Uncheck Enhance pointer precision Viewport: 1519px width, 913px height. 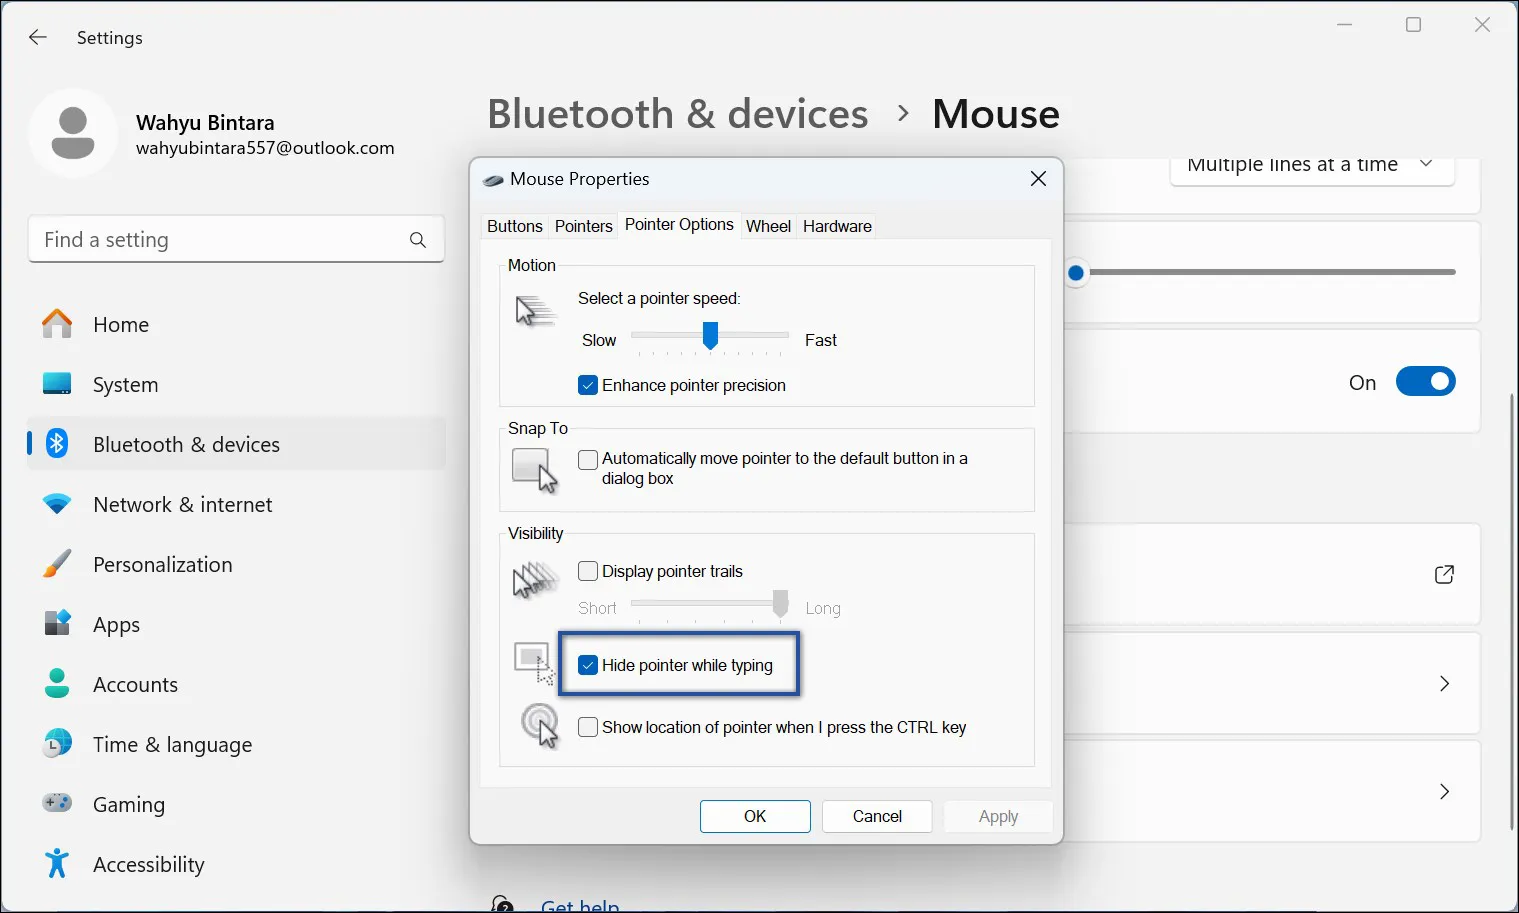[588, 384]
